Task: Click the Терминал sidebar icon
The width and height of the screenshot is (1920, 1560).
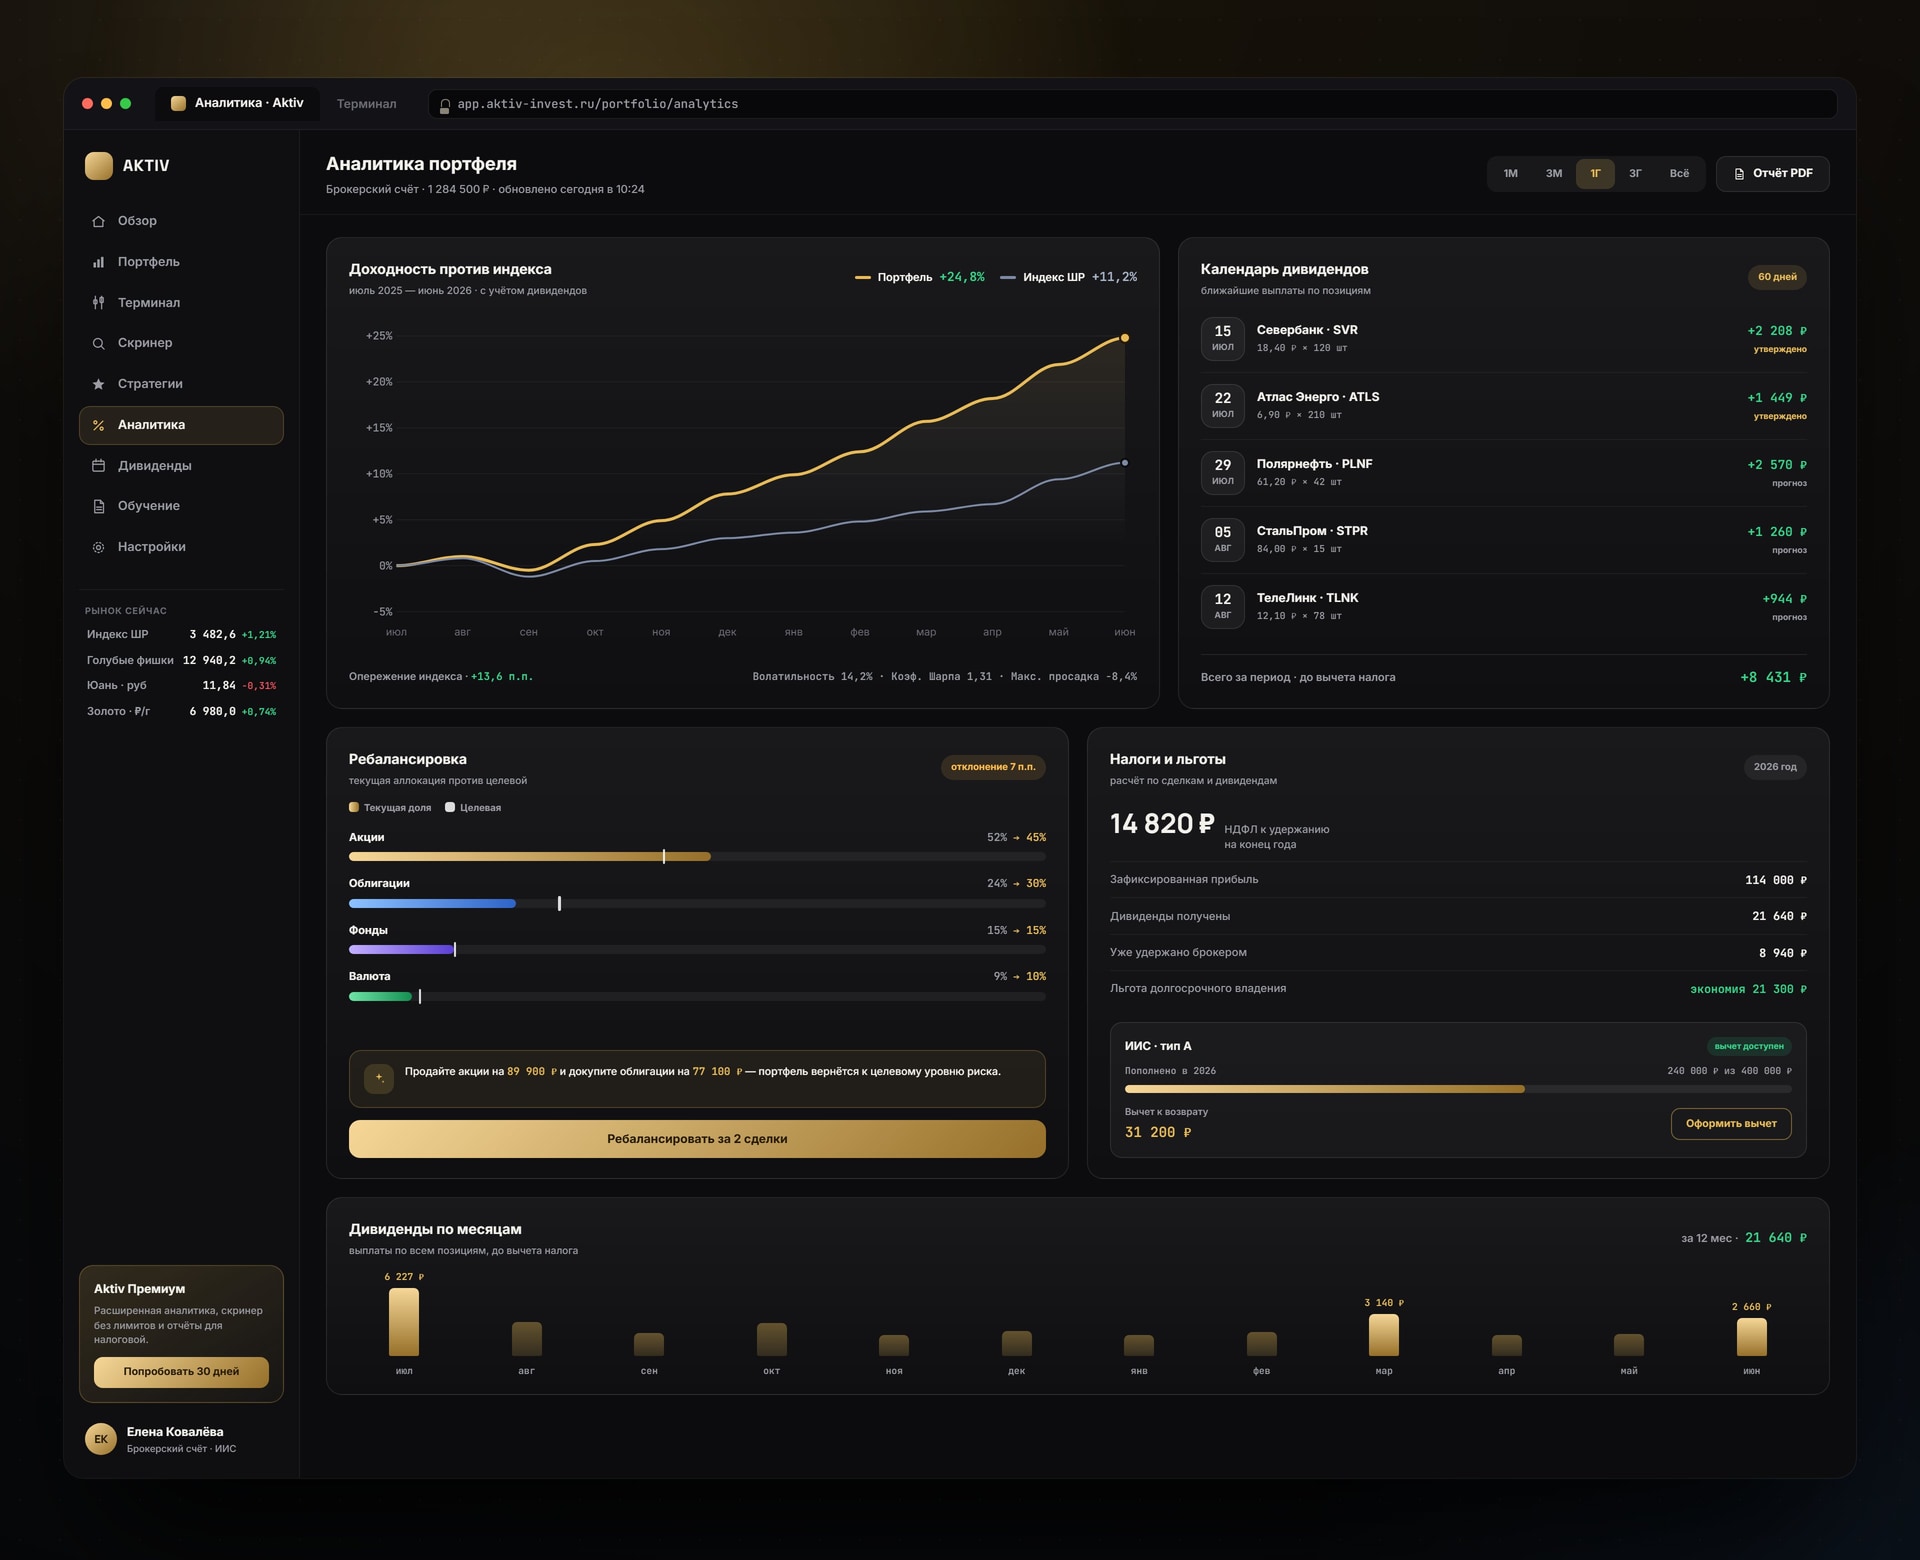Action: [98, 303]
